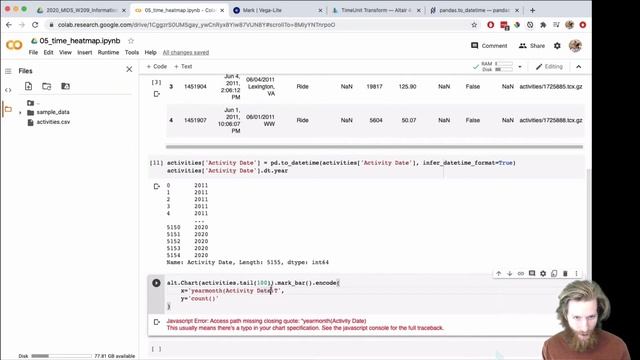
Task: Open RAM and Disk connection dropdown
Action: 520,67
